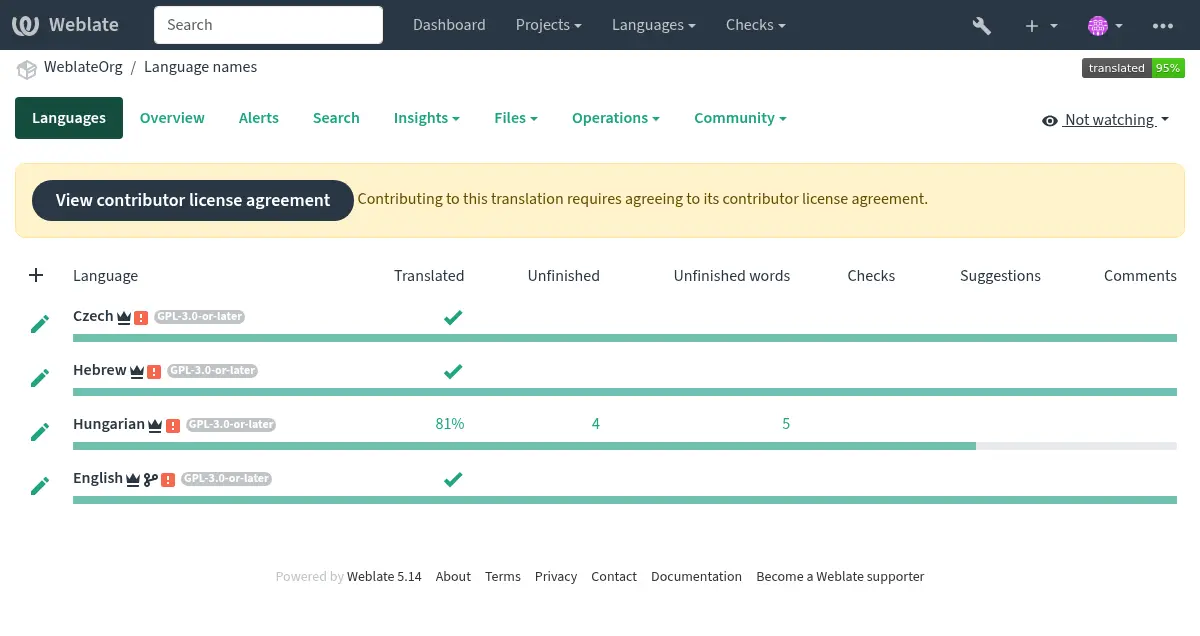Click Hungarian unfinished count 4
1200x636 pixels.
pos(595,424)
